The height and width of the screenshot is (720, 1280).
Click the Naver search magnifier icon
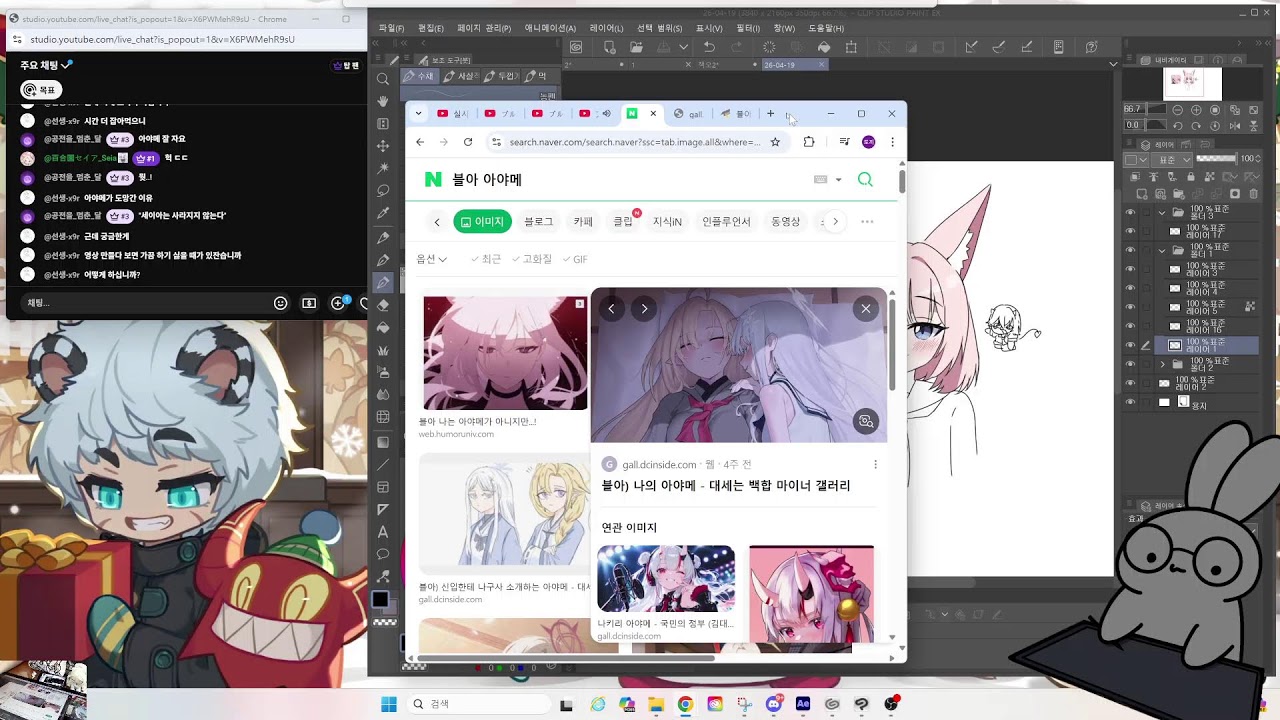(x=865, y=180)
